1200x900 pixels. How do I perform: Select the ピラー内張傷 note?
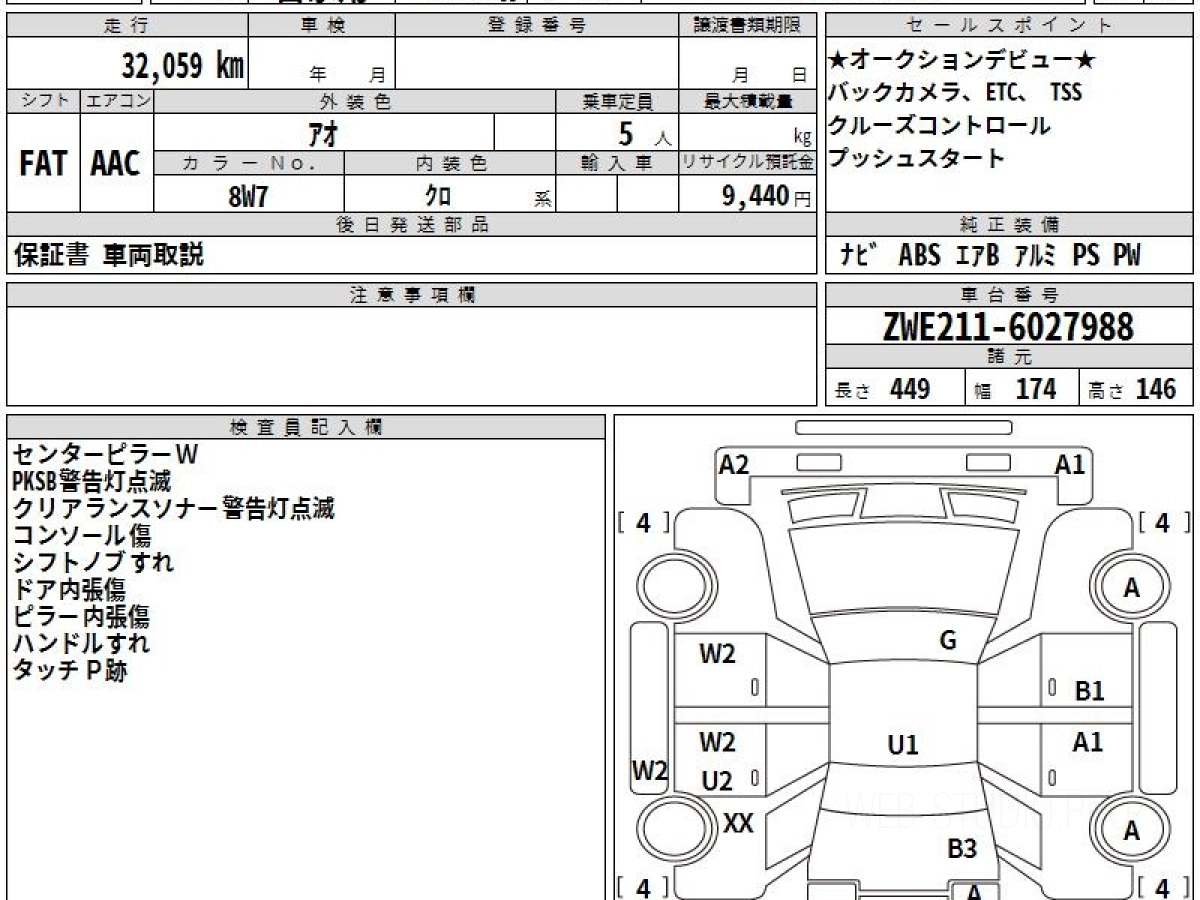pos(81,616)
